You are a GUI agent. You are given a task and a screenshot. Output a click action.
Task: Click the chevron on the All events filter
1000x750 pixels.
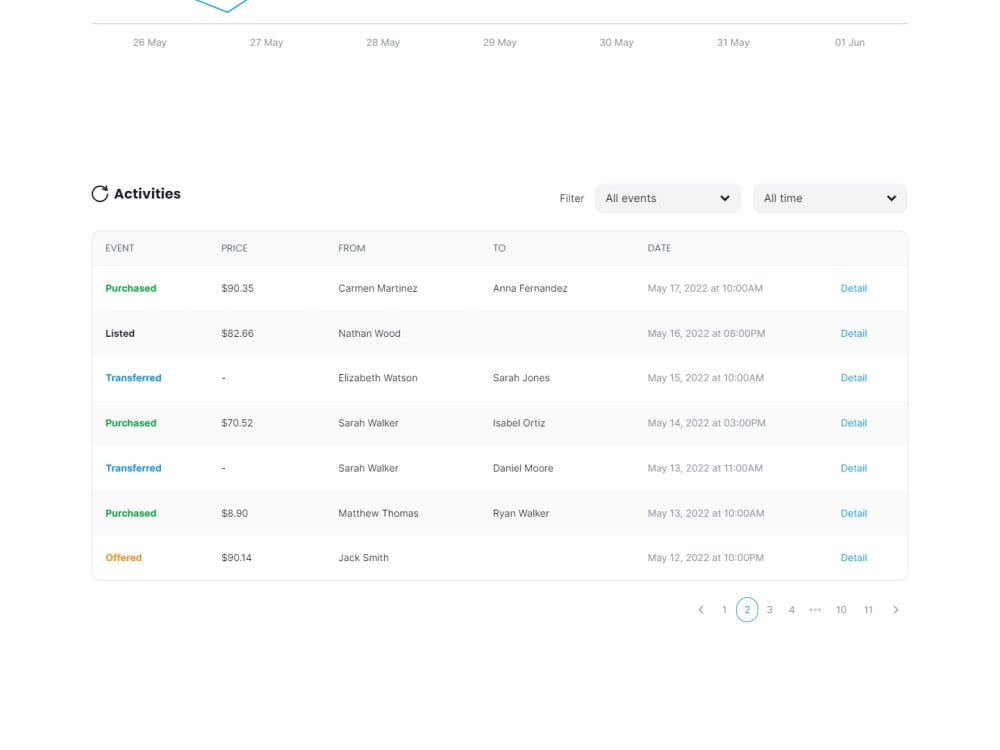(725, 198)
